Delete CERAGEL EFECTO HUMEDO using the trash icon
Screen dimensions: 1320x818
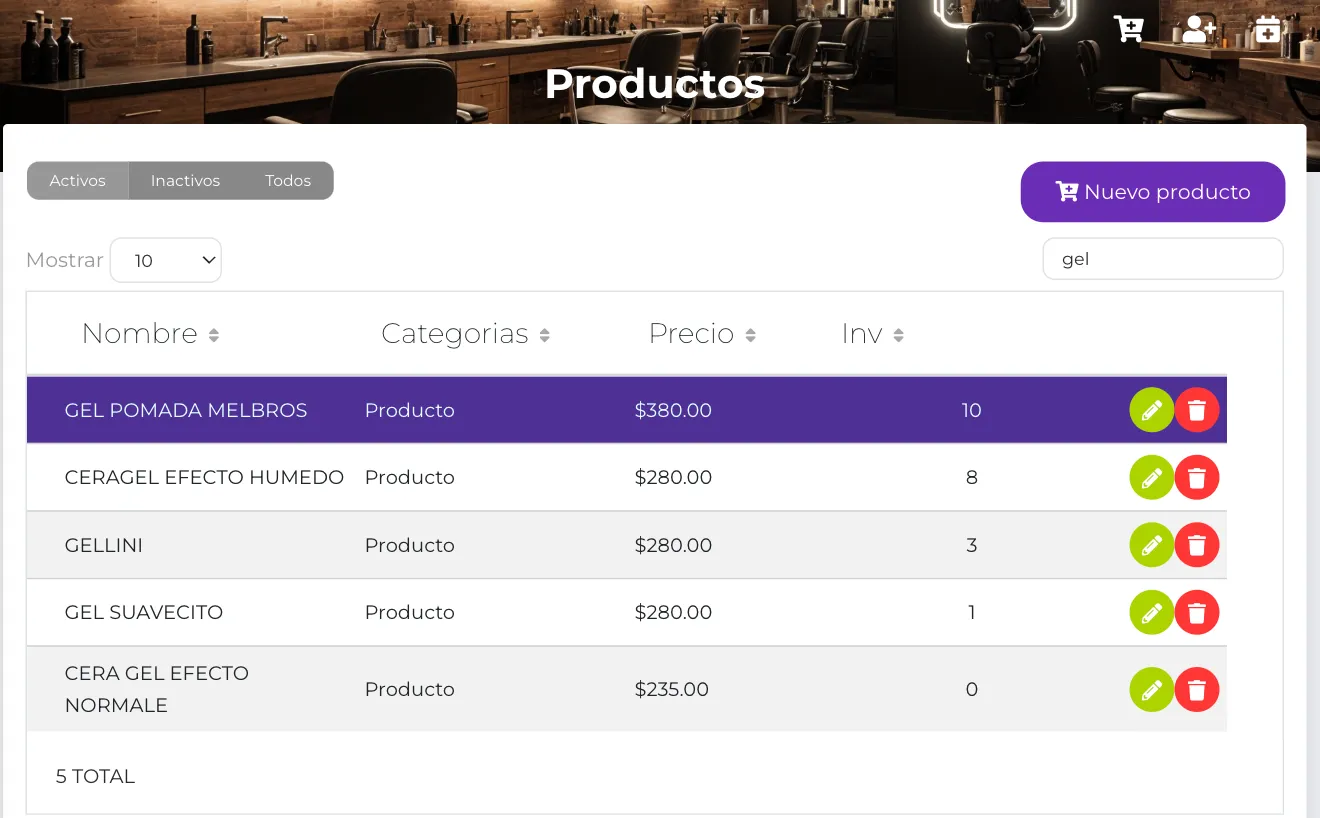[x=1197, y=477]
